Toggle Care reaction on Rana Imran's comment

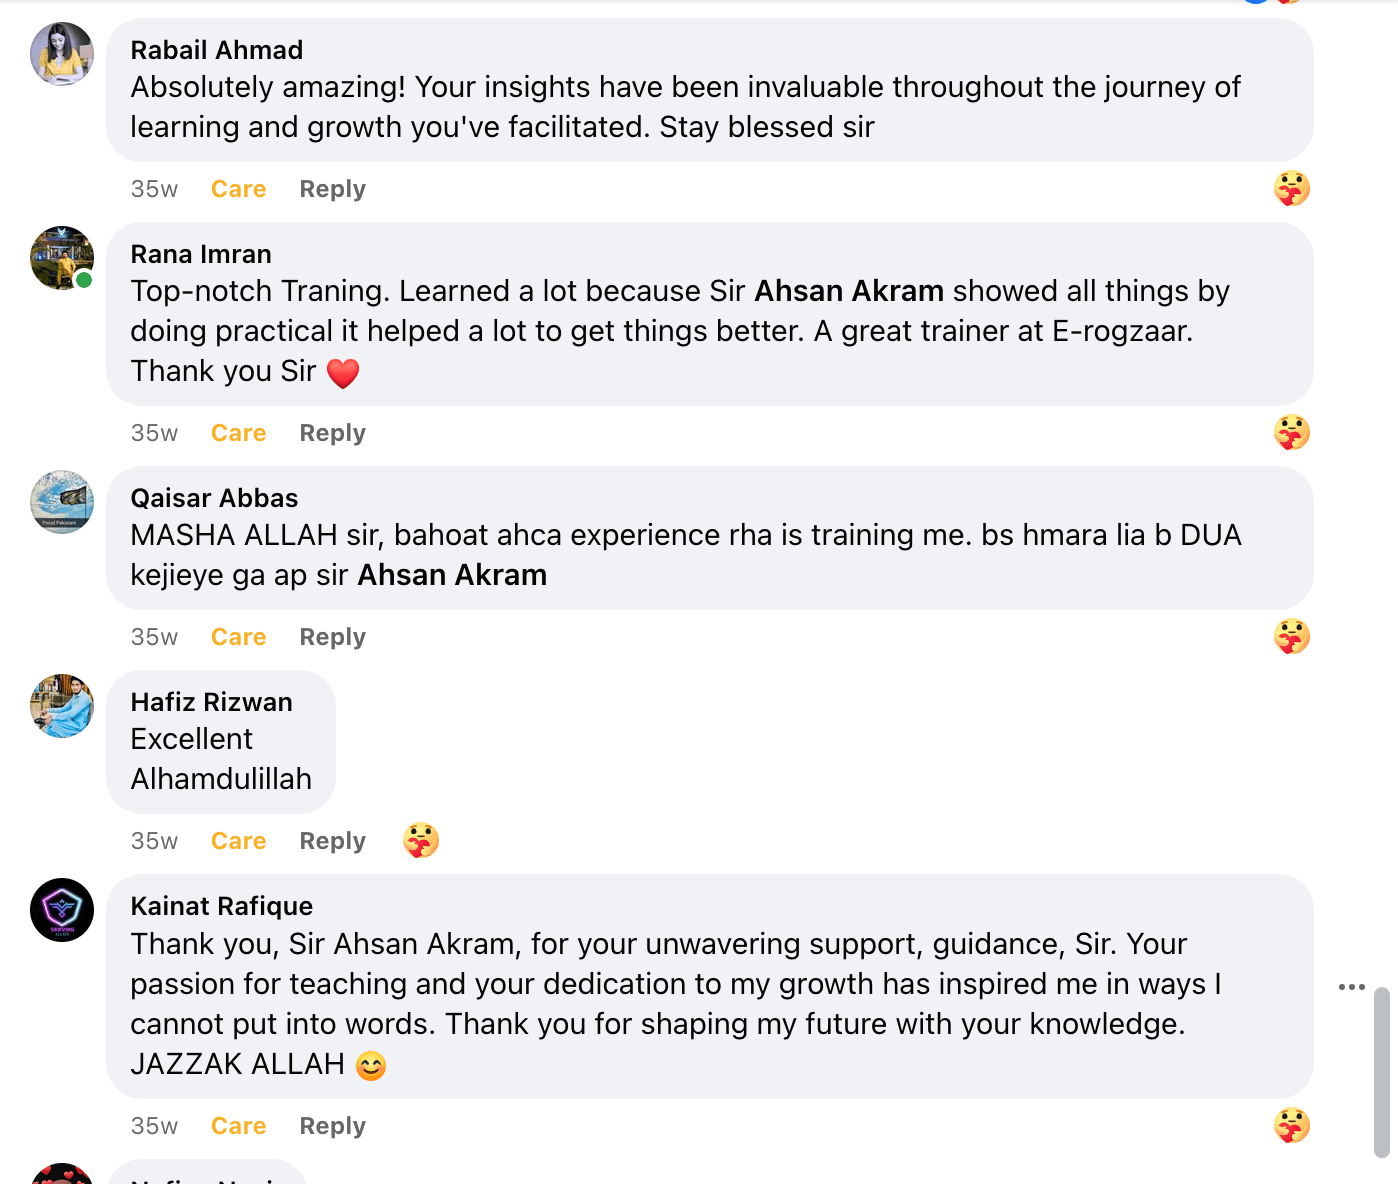[238, 433]
